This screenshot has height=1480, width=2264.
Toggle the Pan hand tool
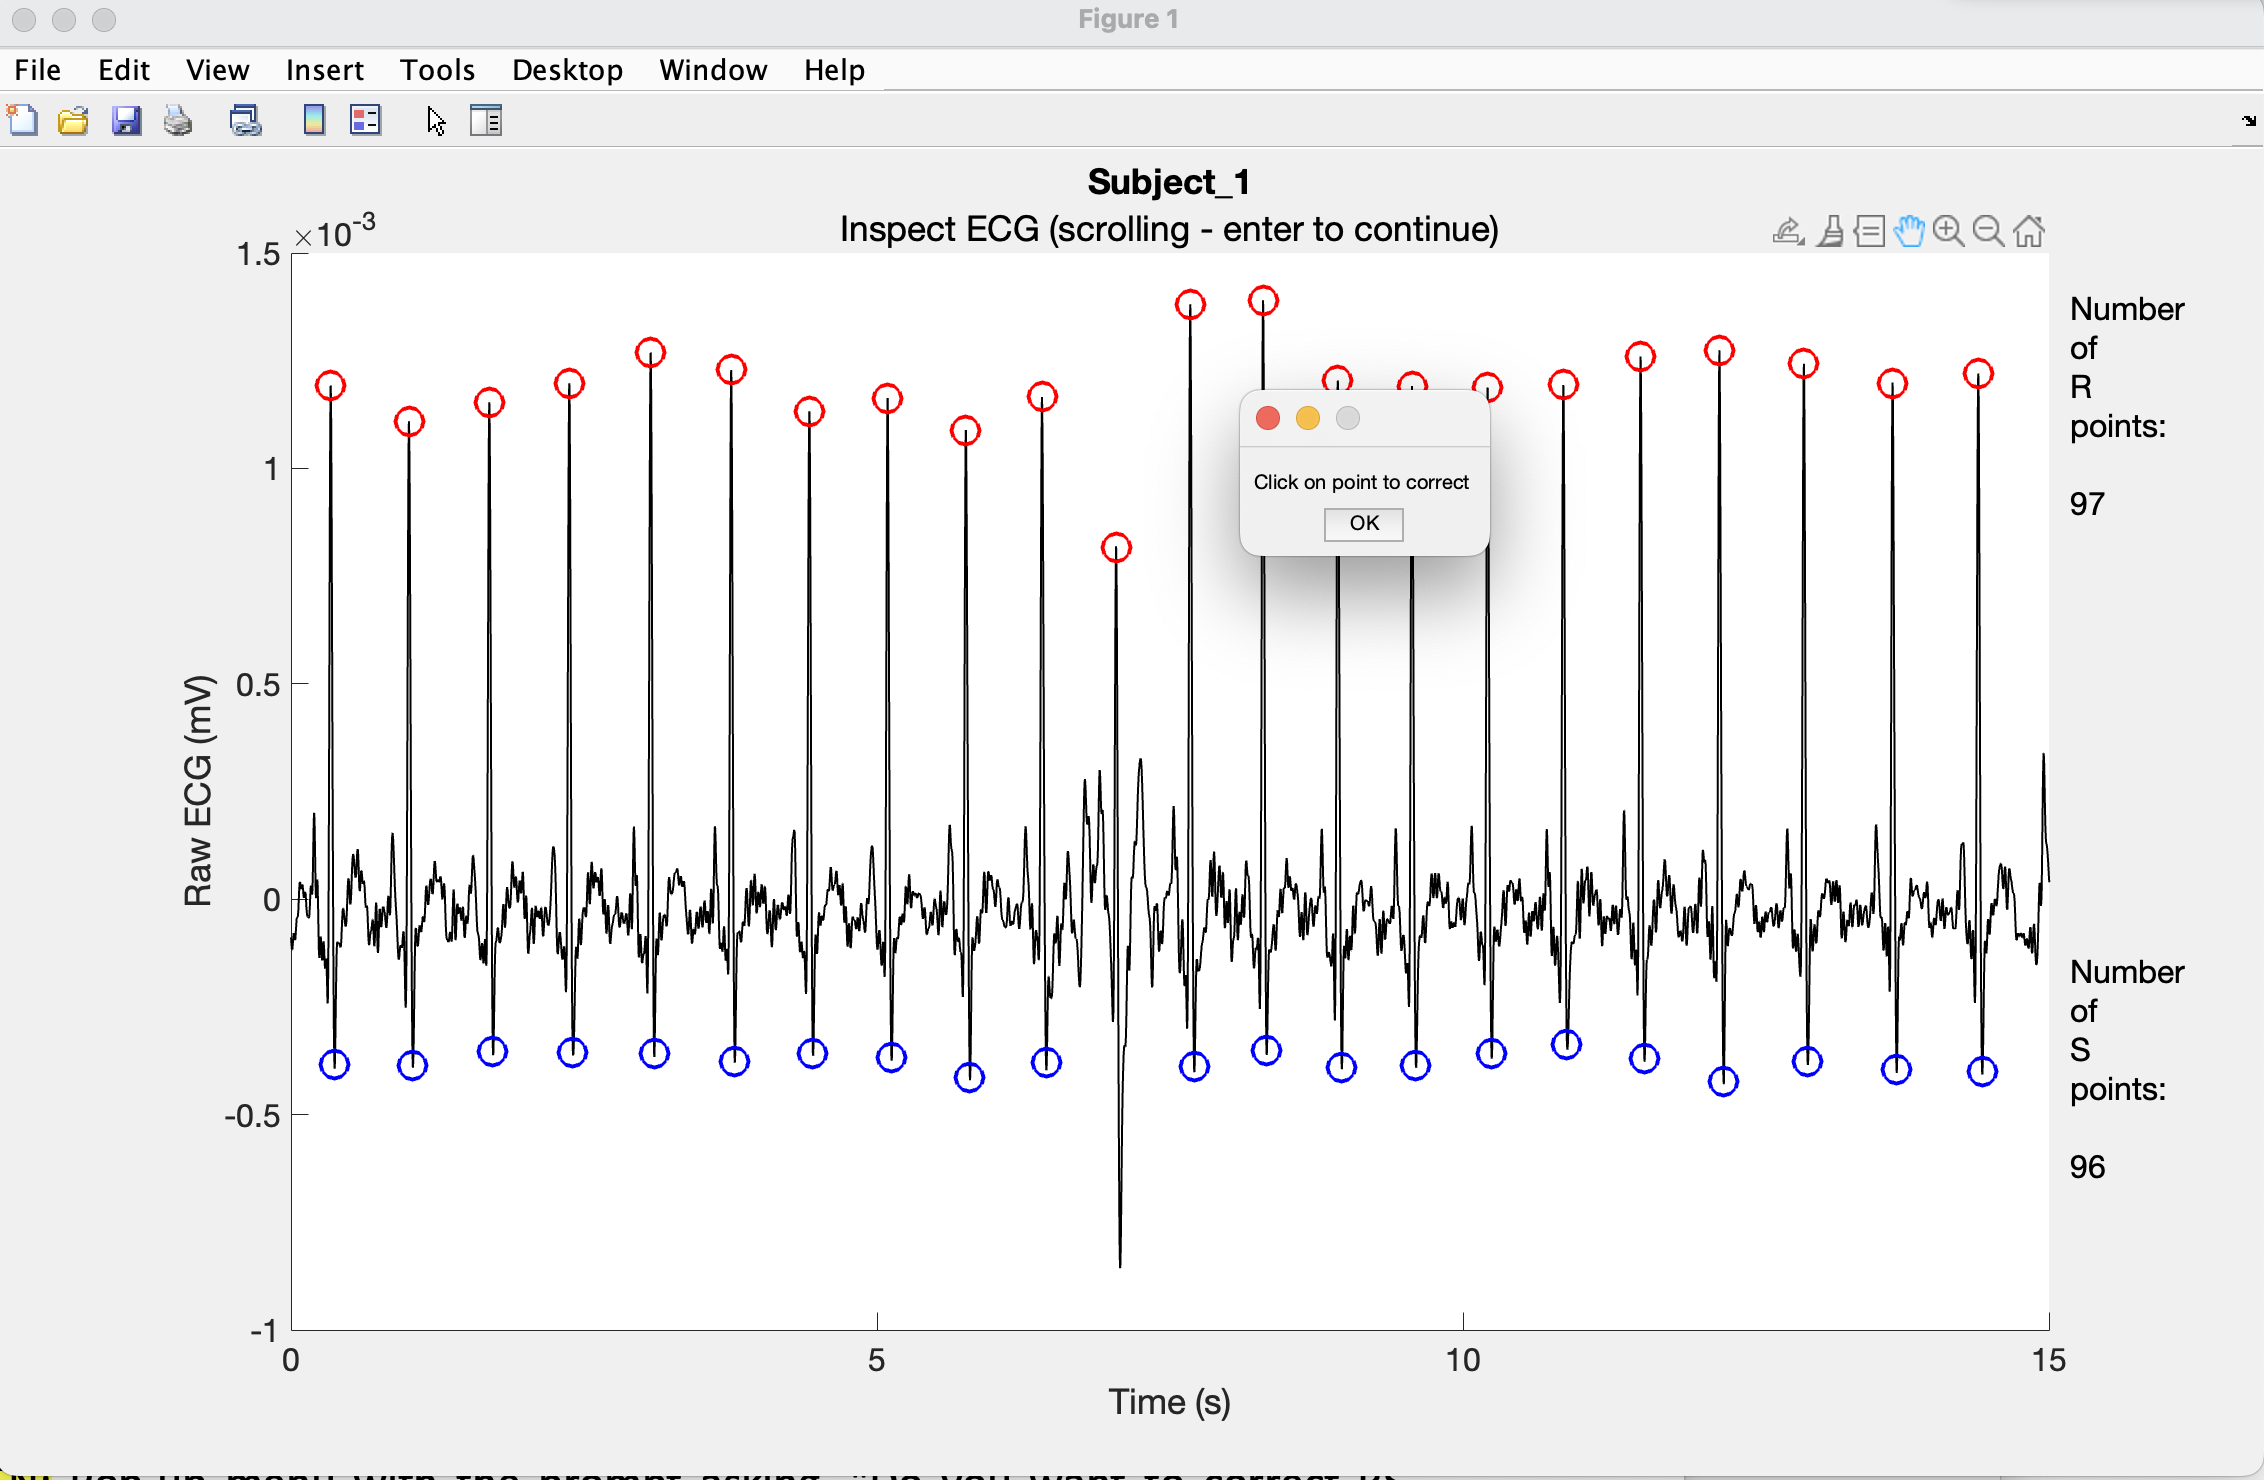[1909, 231]
